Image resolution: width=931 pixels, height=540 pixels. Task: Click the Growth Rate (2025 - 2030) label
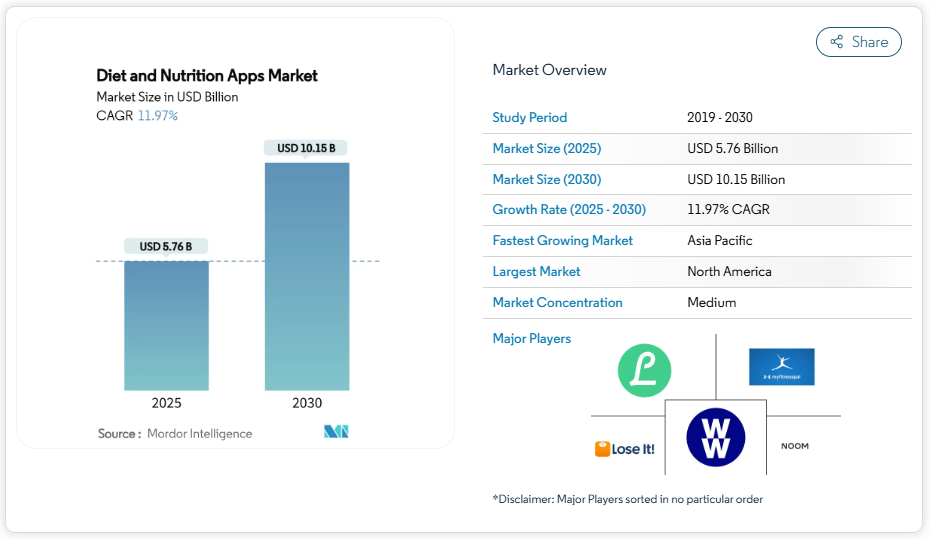(x=569, y=210)
